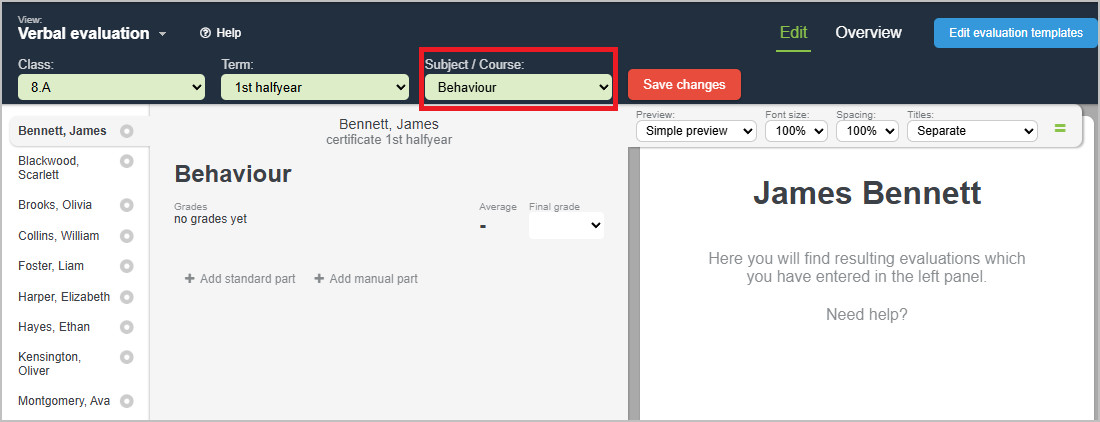Image resolution: width=1100 pixels, height=422 pixels.
Task: Click Edit evaluation templates button
Action: point(1015,33)
